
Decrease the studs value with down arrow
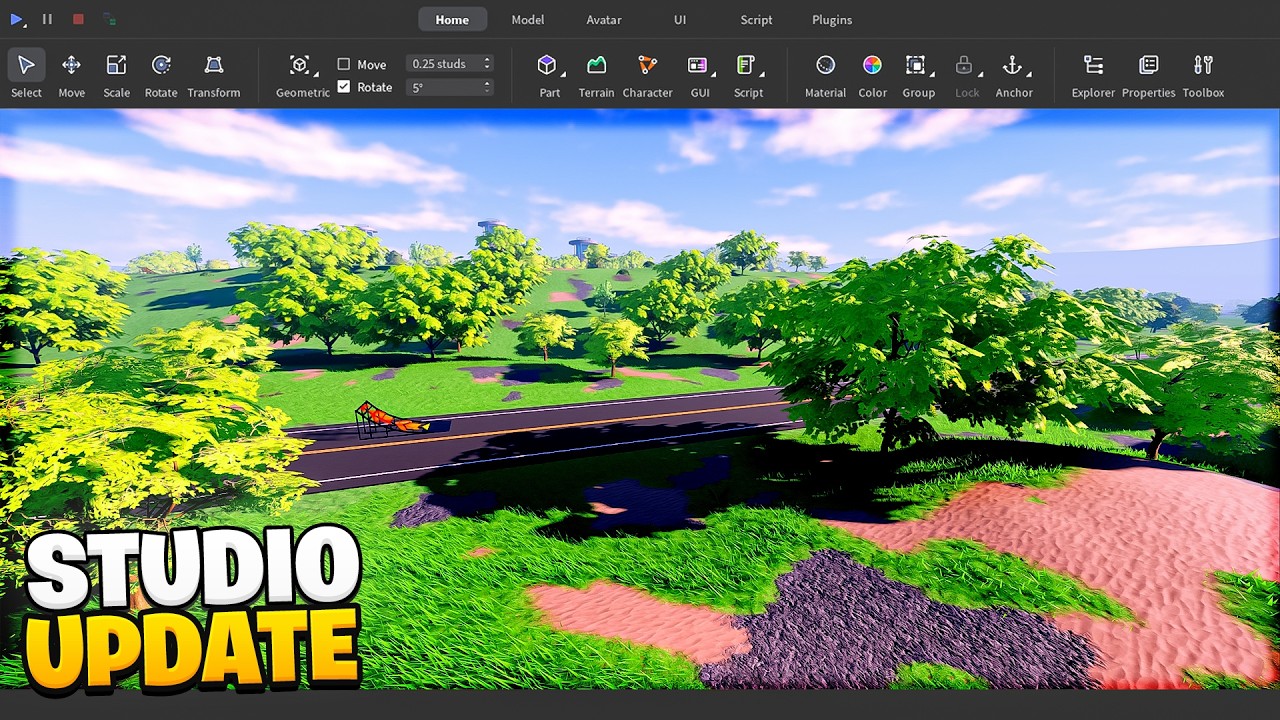click(x=487, y=68)
